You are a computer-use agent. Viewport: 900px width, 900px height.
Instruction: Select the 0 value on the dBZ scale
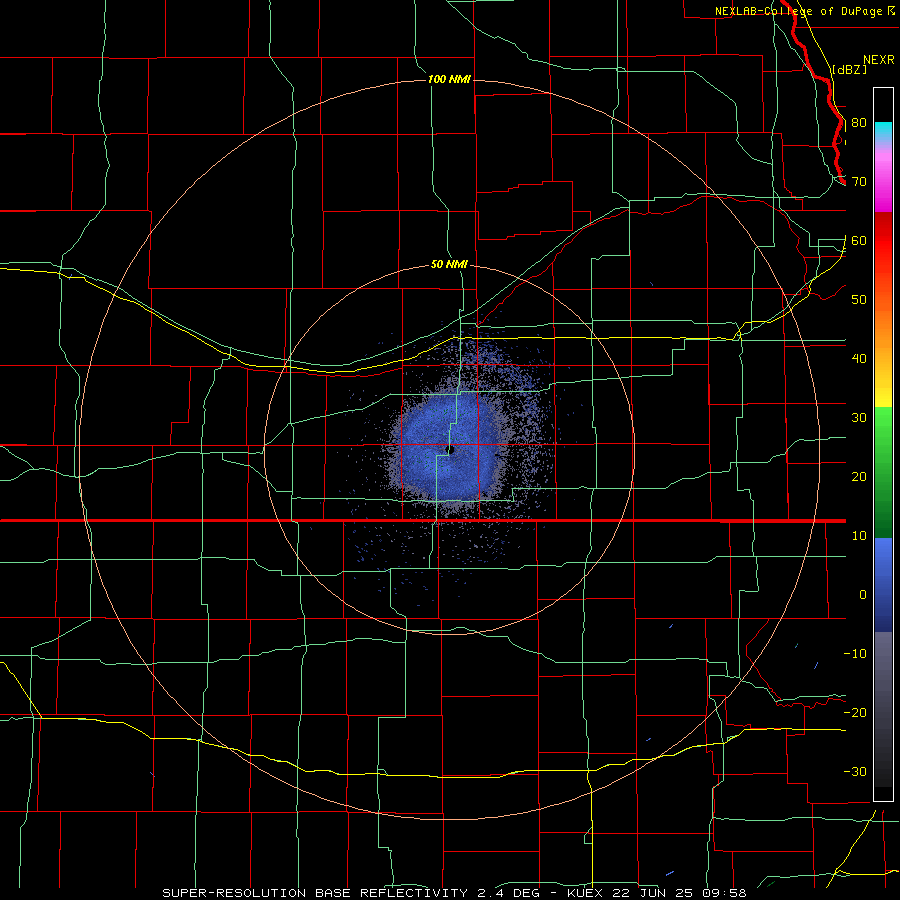863,595
